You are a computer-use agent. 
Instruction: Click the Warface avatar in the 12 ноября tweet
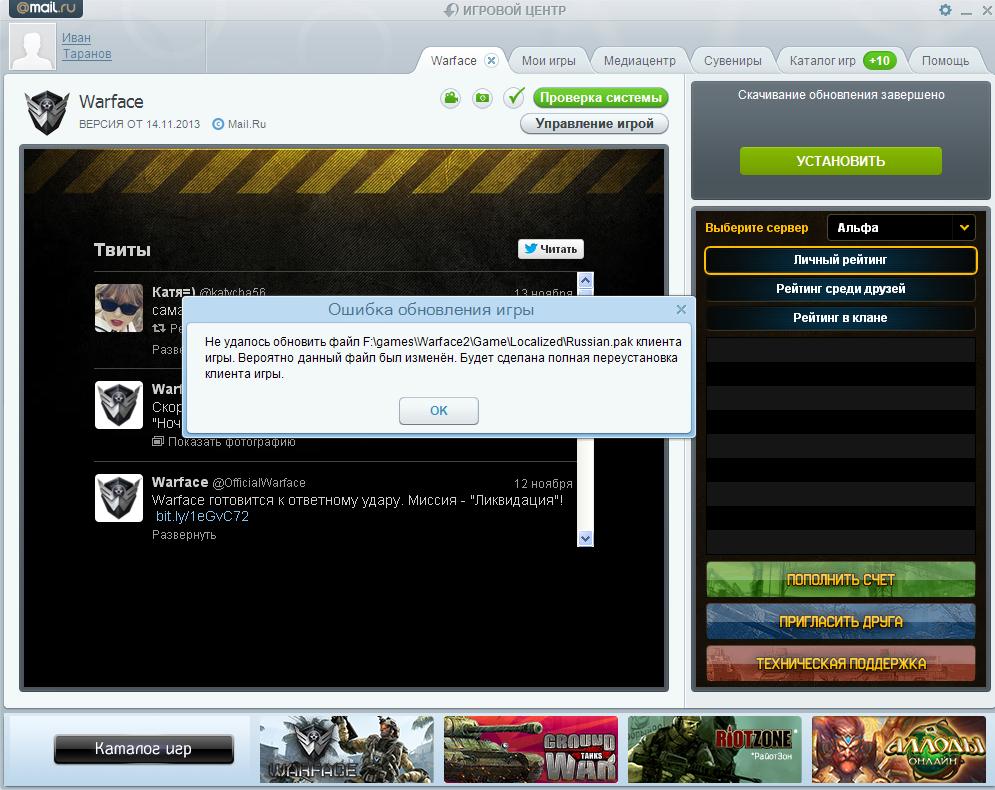pos(119,498)
